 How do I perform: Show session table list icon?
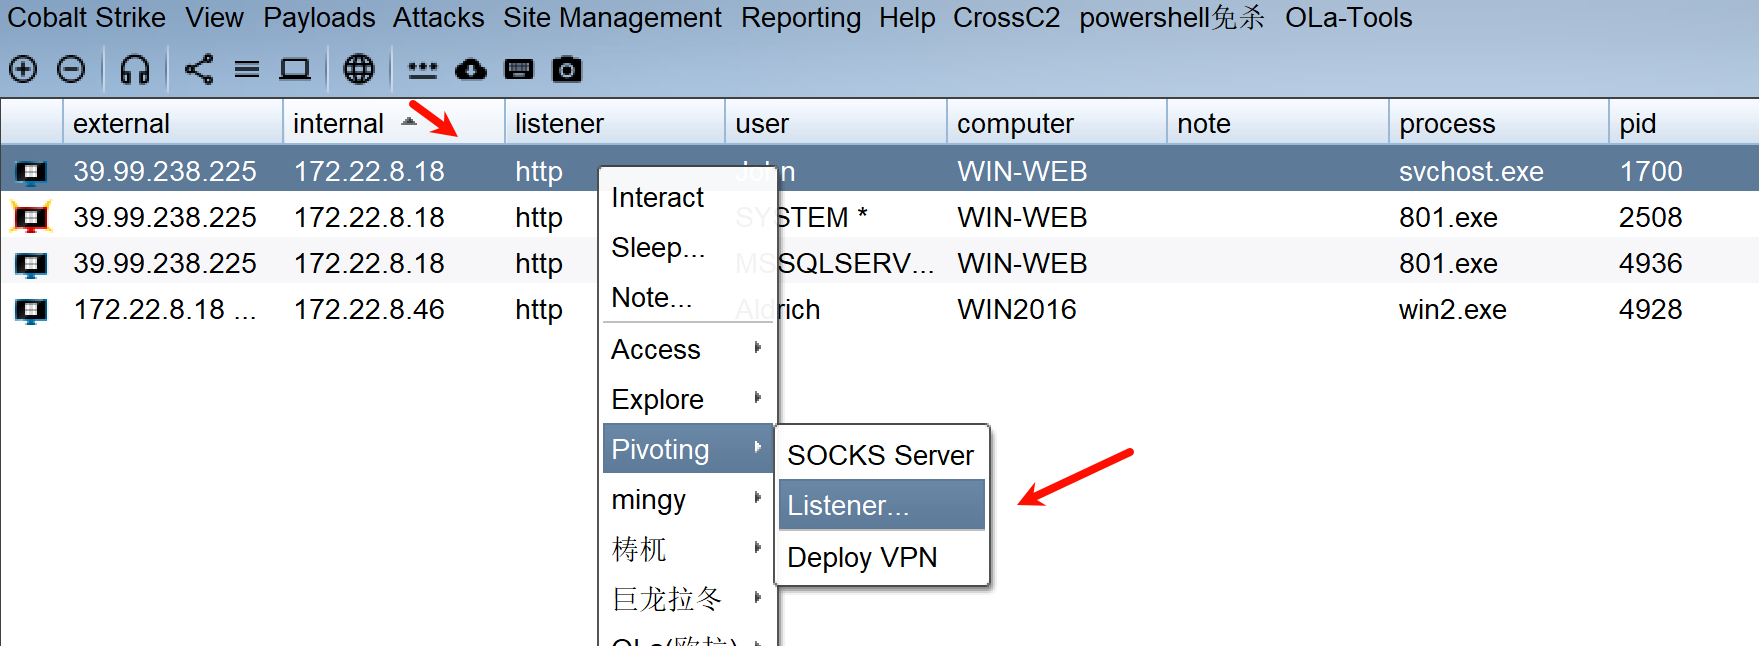pyautogui.click(x=247, y=69)
